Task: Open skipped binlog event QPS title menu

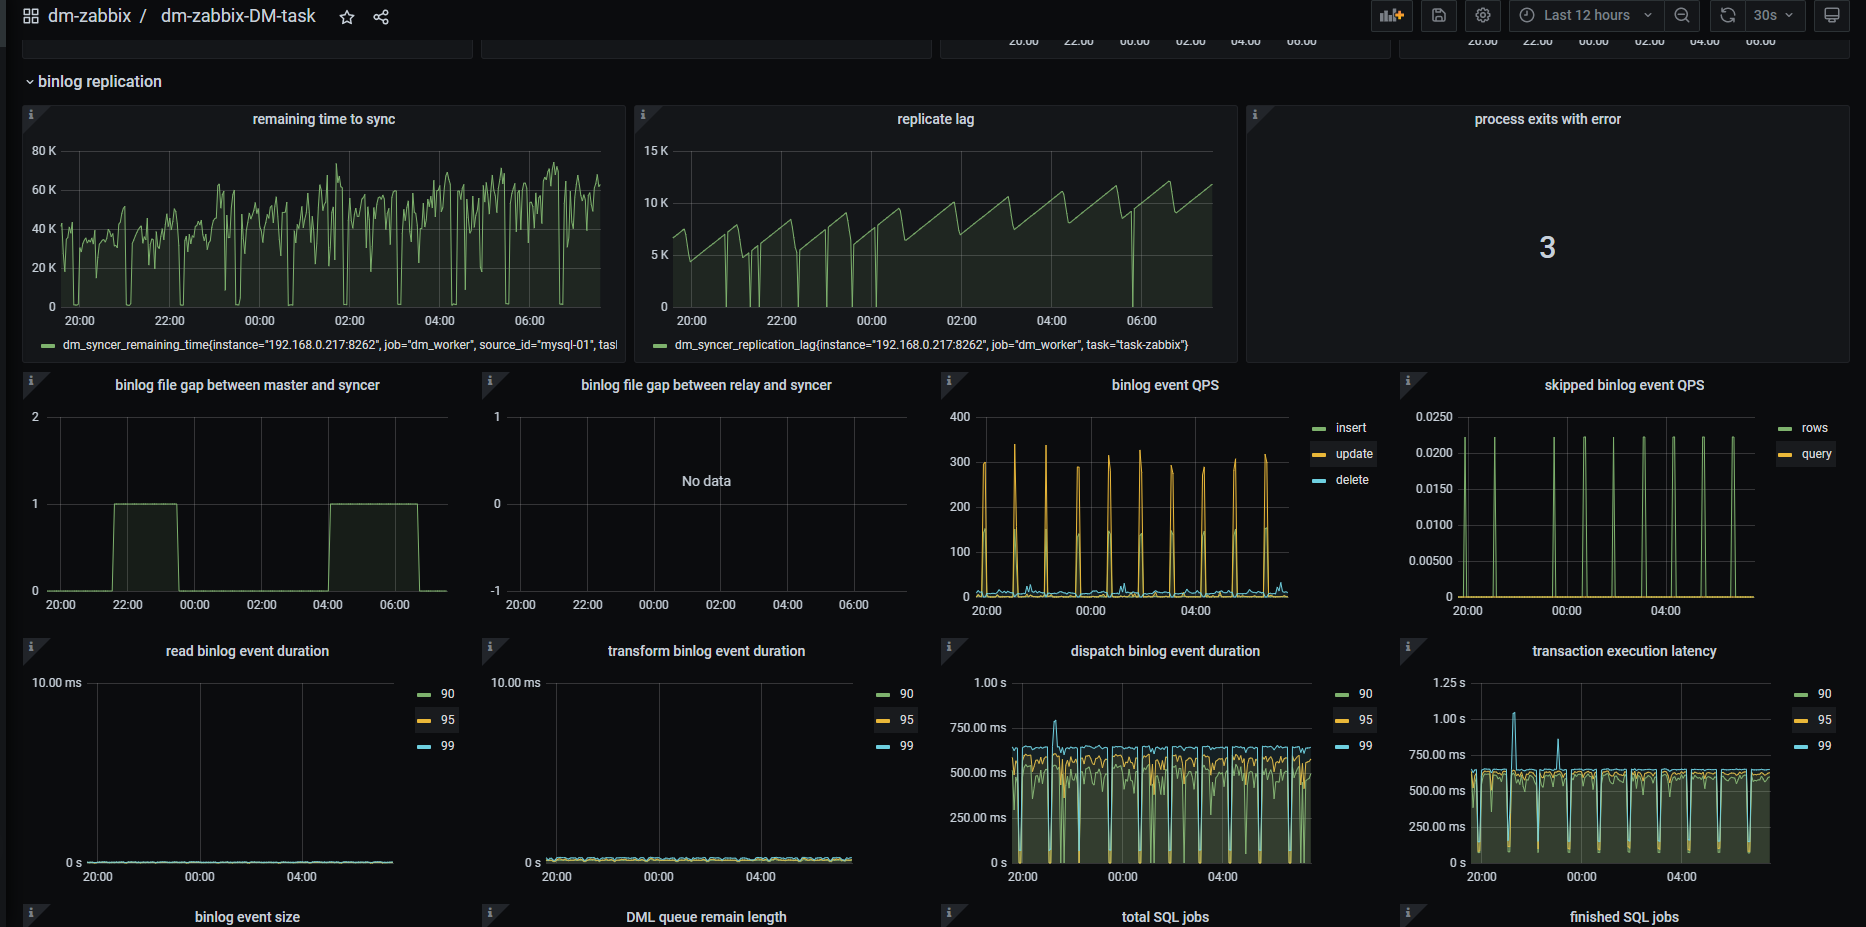Action: (1624, 385)
